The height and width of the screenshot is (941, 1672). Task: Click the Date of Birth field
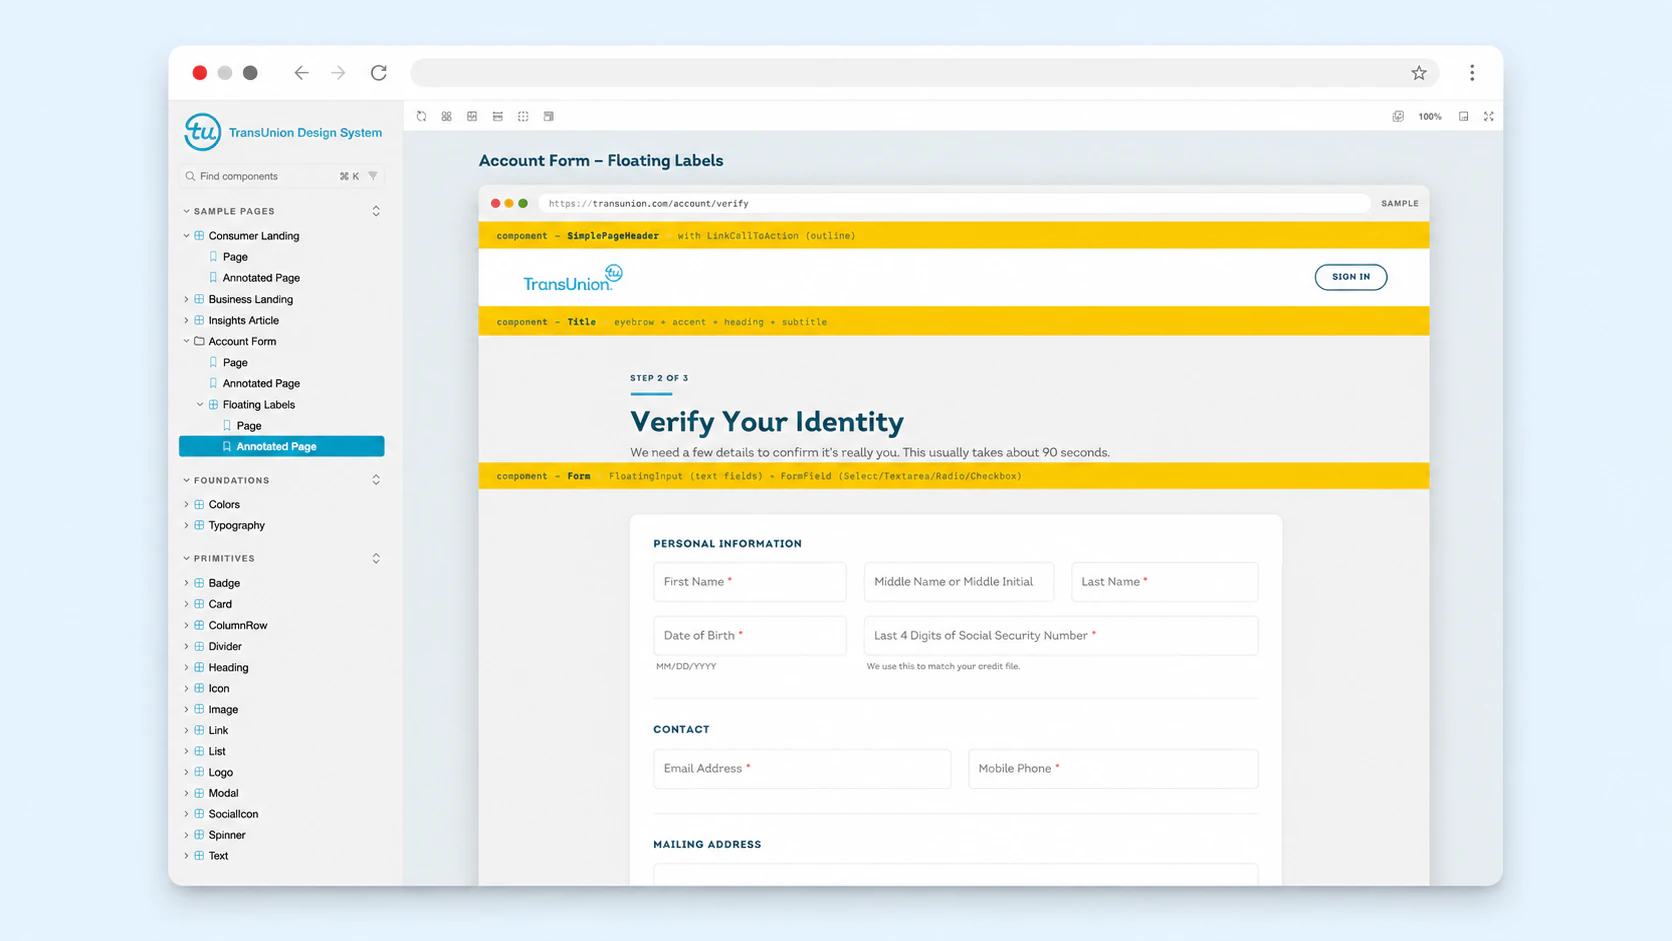point(750,636)
